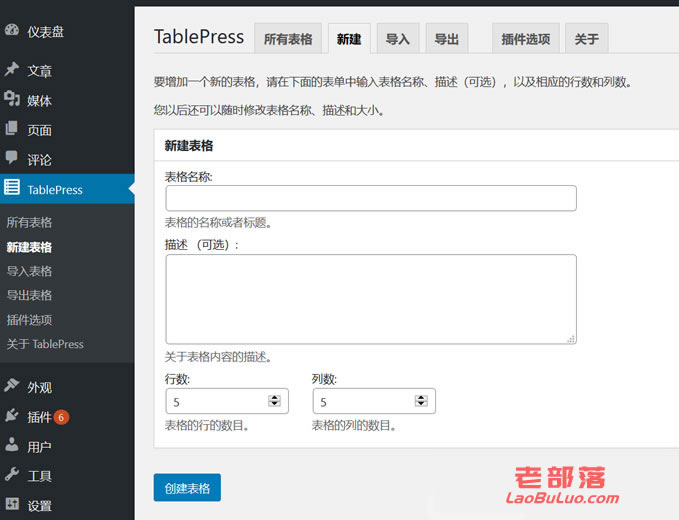The image size is (679, 520).
Task: Click the comment bubble icon beside 评论
Action: pos(12,157)
